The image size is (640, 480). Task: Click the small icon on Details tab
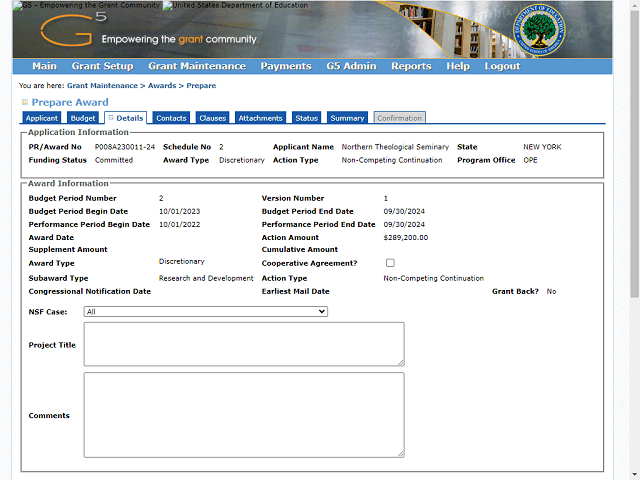pyautogui.click(x=111, y=118)
